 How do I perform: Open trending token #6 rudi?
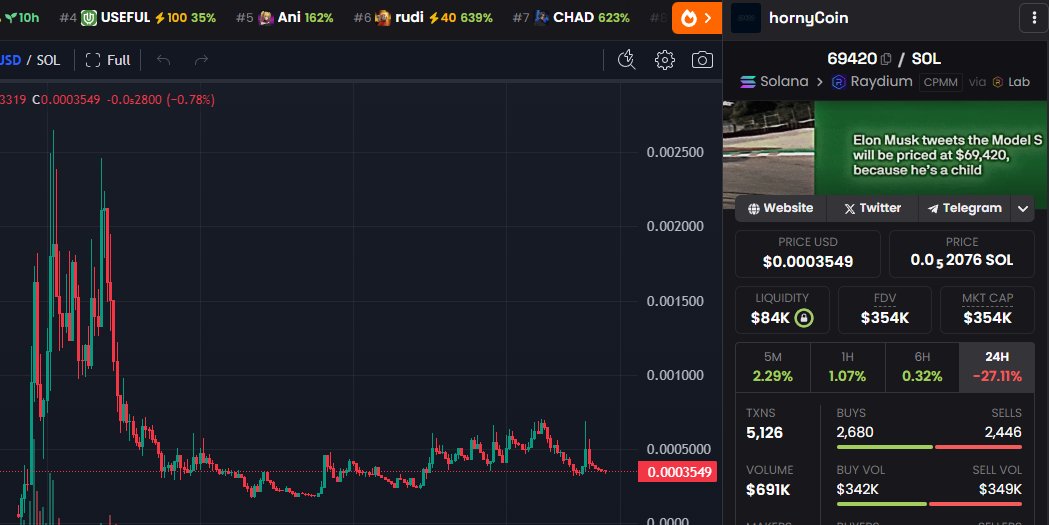pos(423,18)
